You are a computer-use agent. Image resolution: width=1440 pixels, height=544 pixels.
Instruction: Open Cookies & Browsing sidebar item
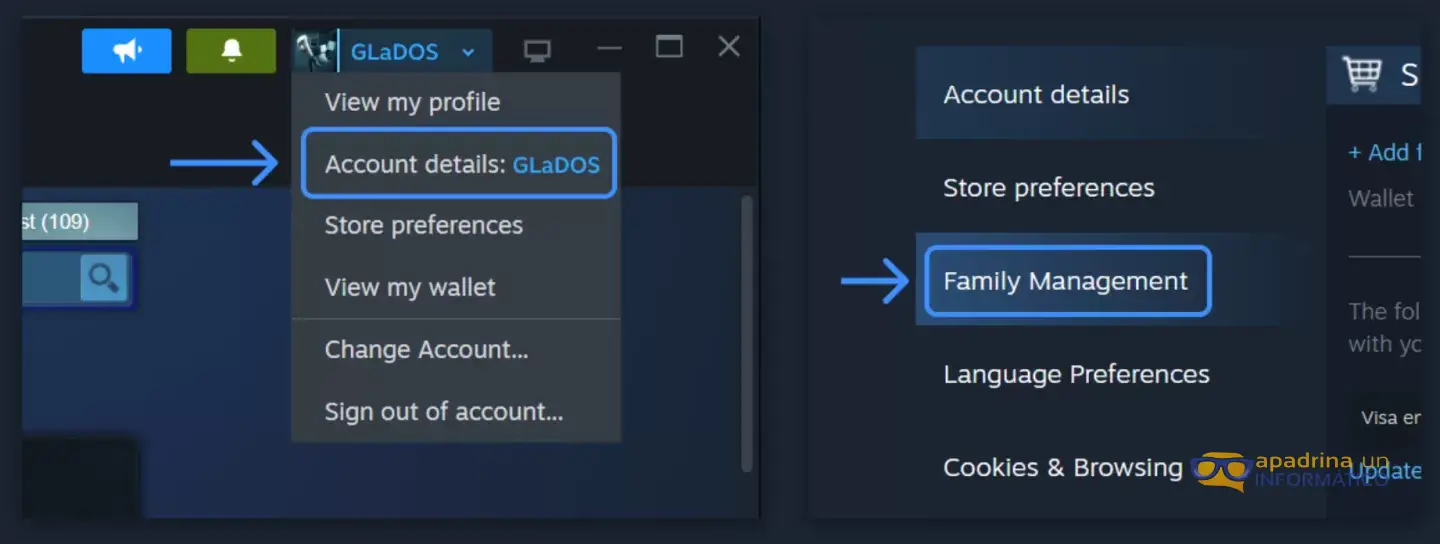pos(1062,468)
